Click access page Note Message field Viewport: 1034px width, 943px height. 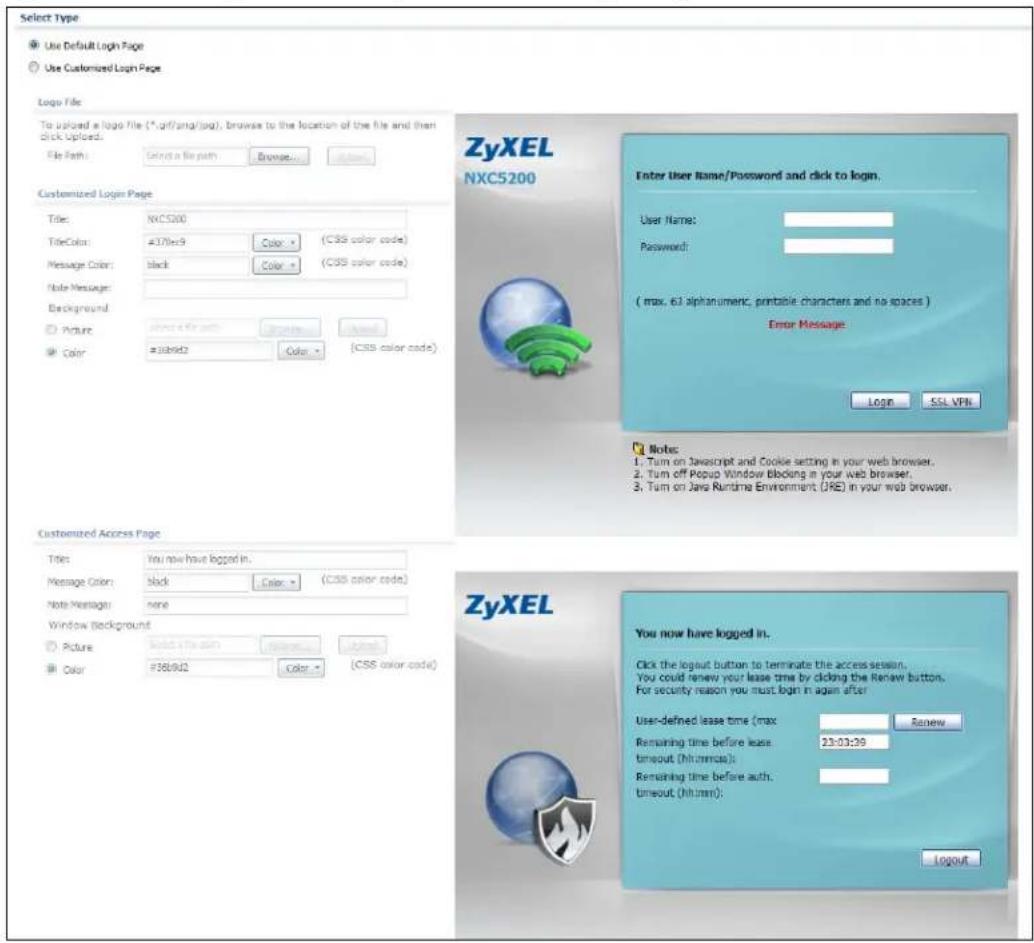[275, 605]
